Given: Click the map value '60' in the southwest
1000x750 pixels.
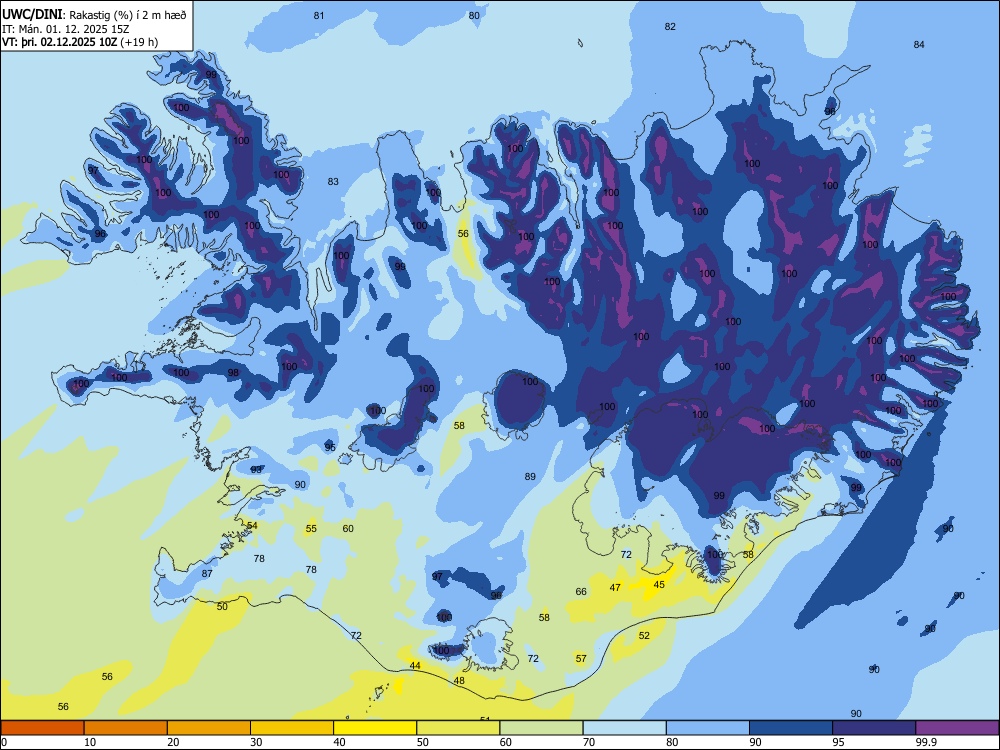Looking at the screenshot, I should [348, 528].
